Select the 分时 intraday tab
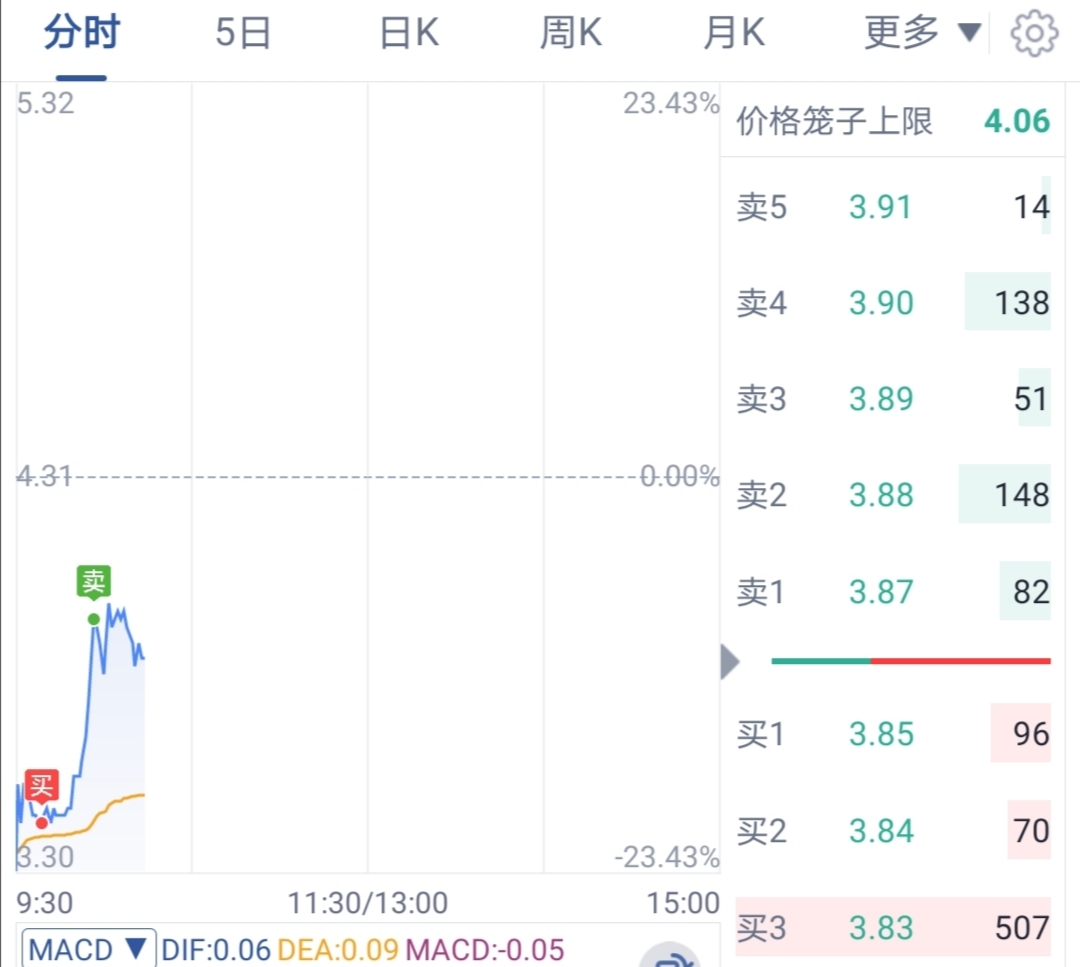 82,32
